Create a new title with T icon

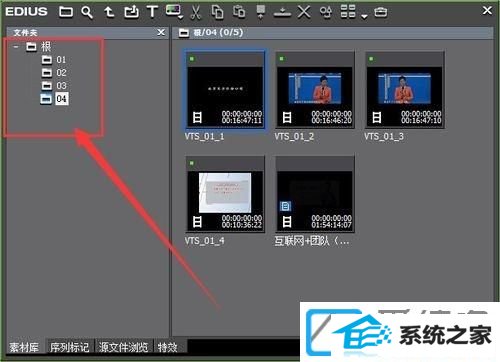tap(152, 12)
